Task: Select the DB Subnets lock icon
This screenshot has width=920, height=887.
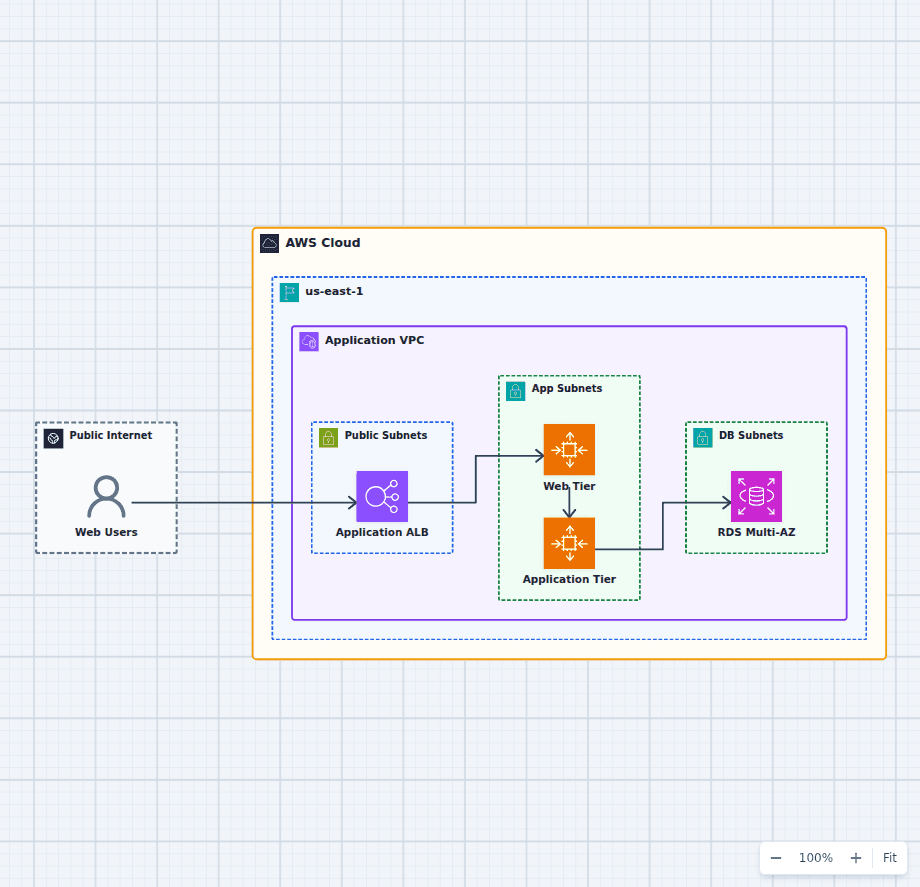Action: (x=703, y=438)
